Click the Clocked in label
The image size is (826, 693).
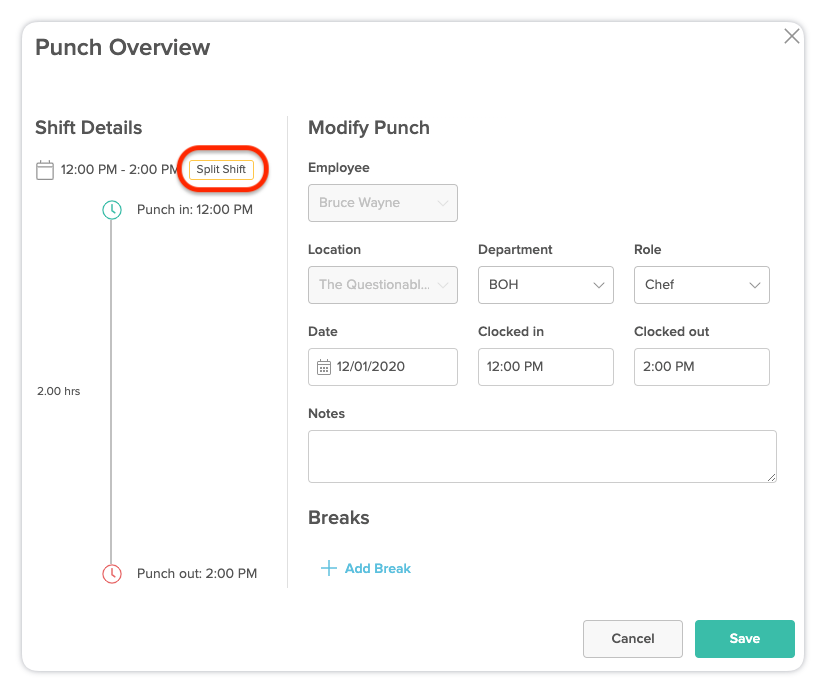point(511,332)
